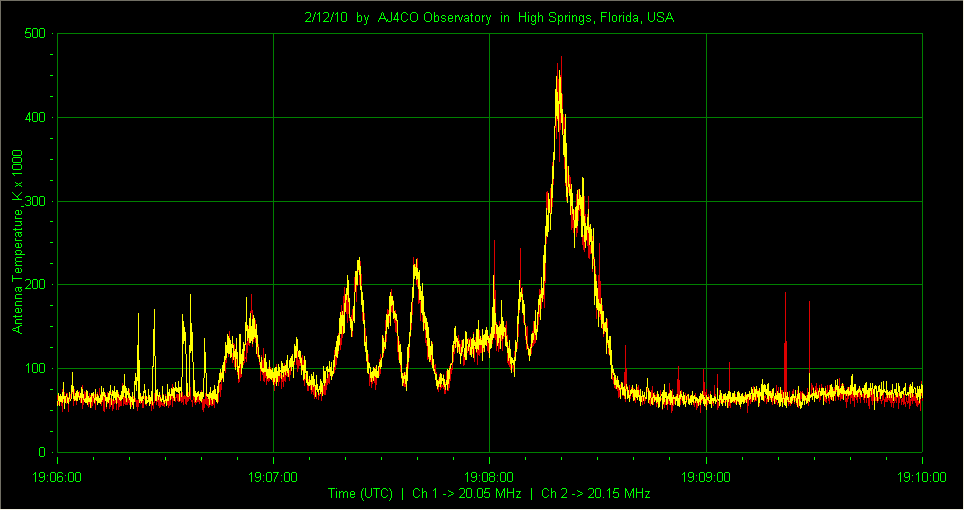Screen dimensions: 964x510
Task: Click the 19:07:00 time axis label
Action: (273, 477)
